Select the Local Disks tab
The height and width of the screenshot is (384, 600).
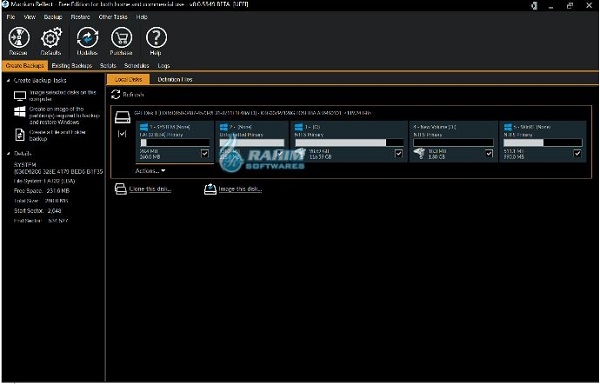point(128,80)
